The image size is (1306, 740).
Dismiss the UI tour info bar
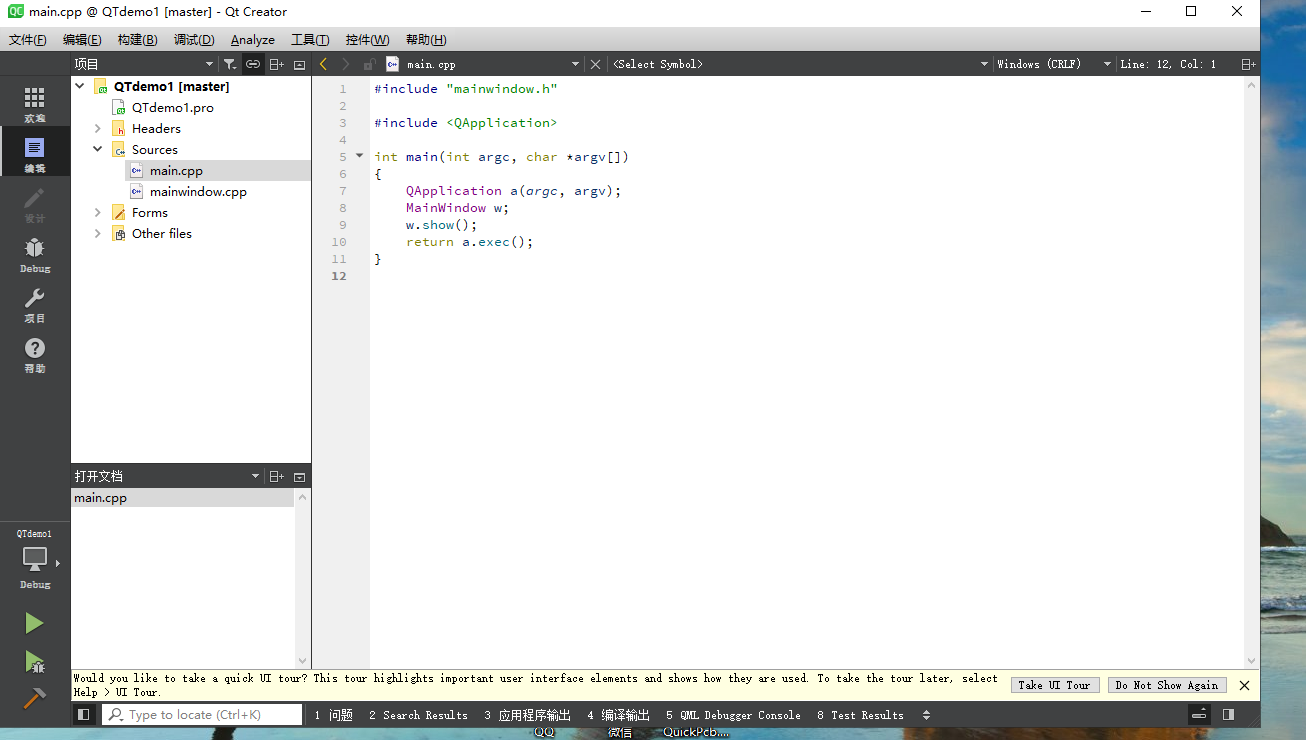point(1244,685)
